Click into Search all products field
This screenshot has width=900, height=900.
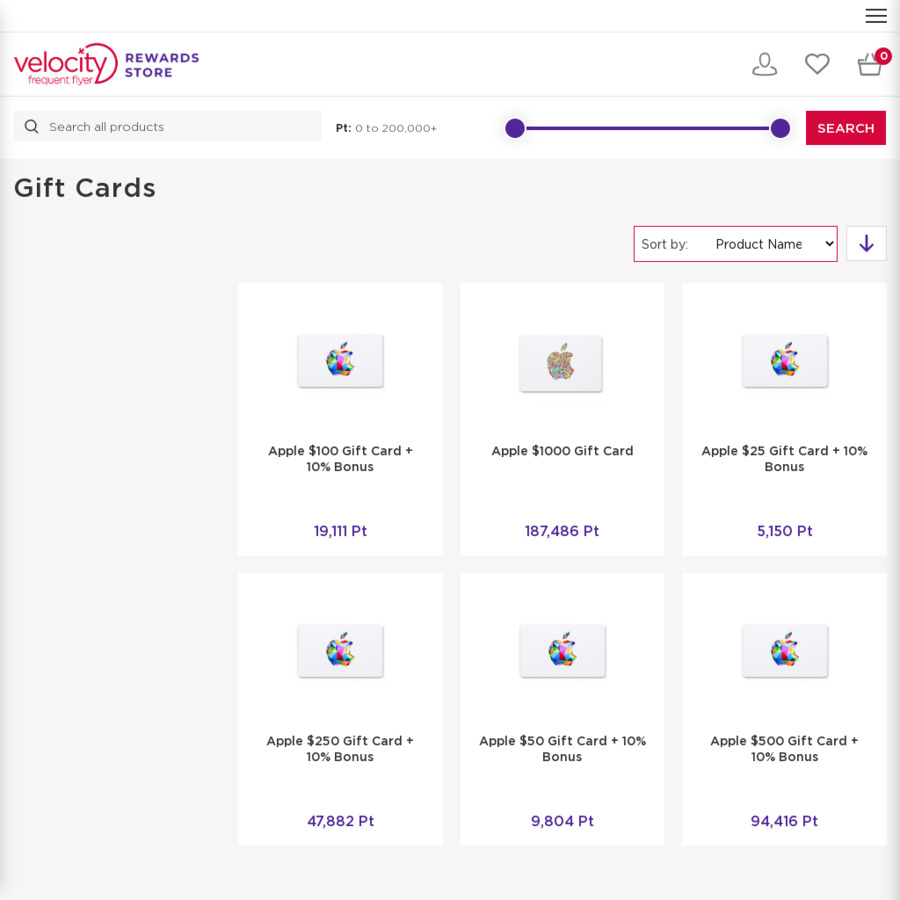pos(180,127)
